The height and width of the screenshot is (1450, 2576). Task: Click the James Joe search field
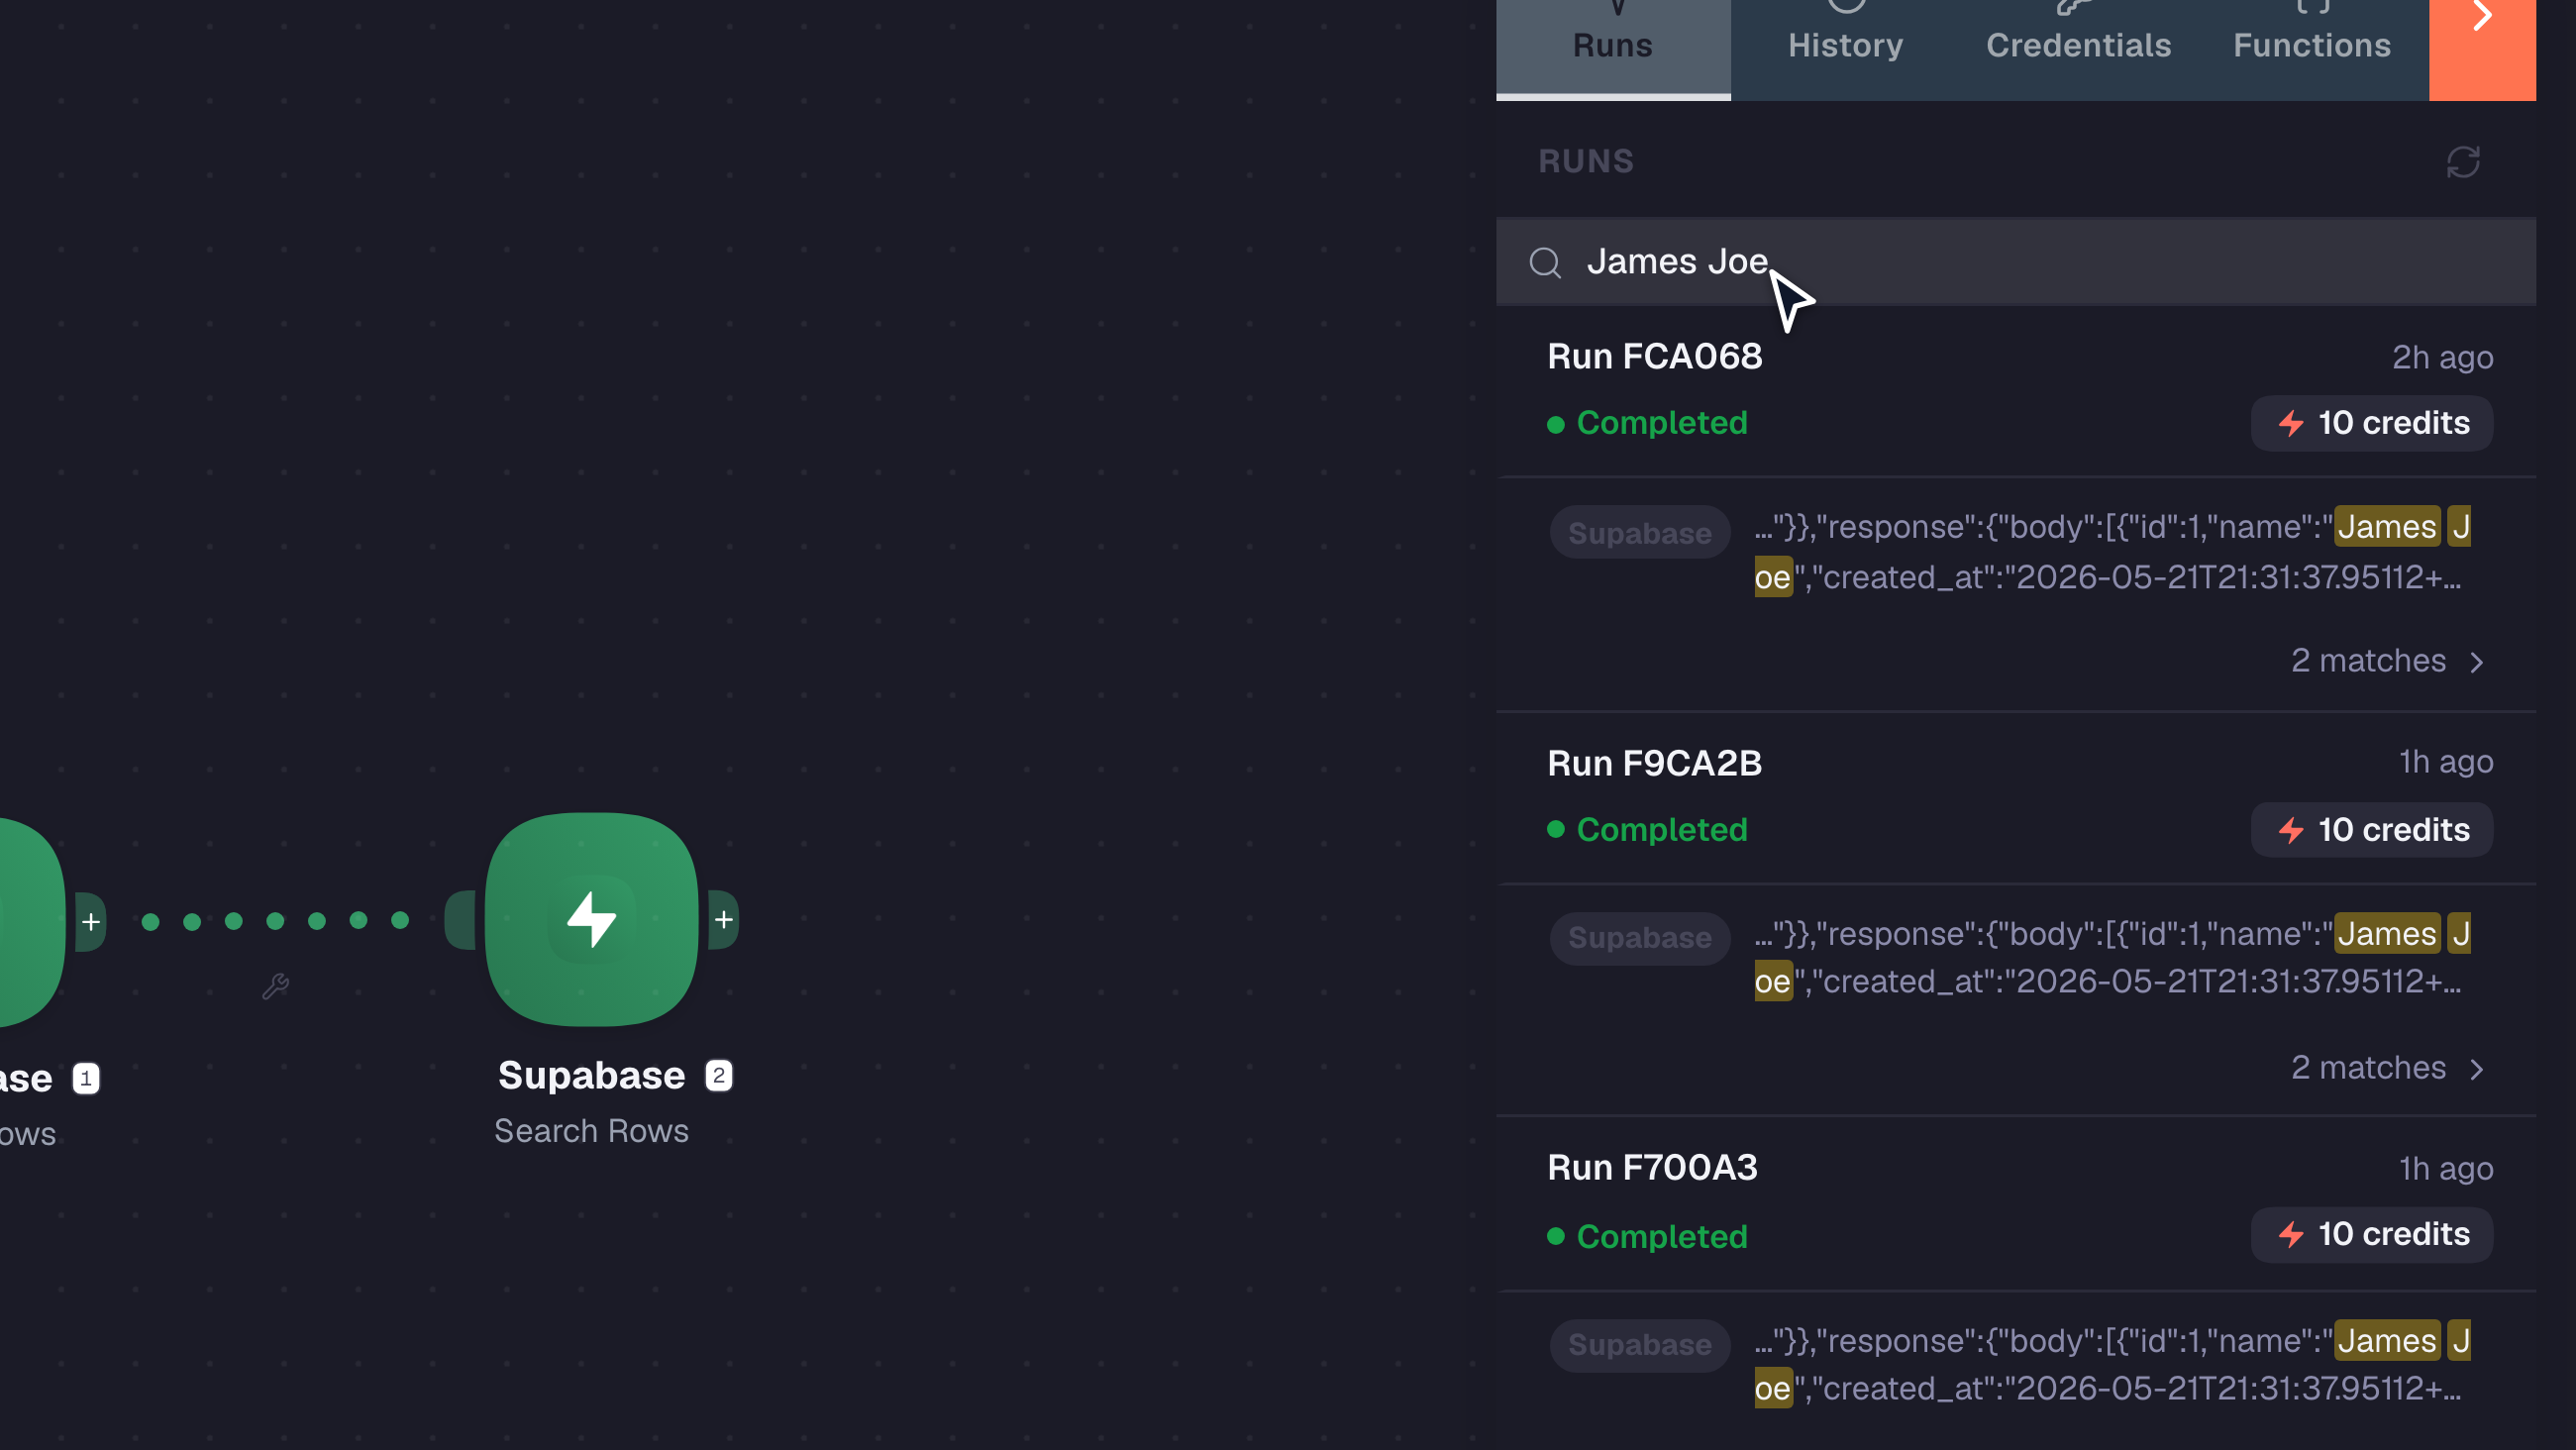coord(2016,262)
